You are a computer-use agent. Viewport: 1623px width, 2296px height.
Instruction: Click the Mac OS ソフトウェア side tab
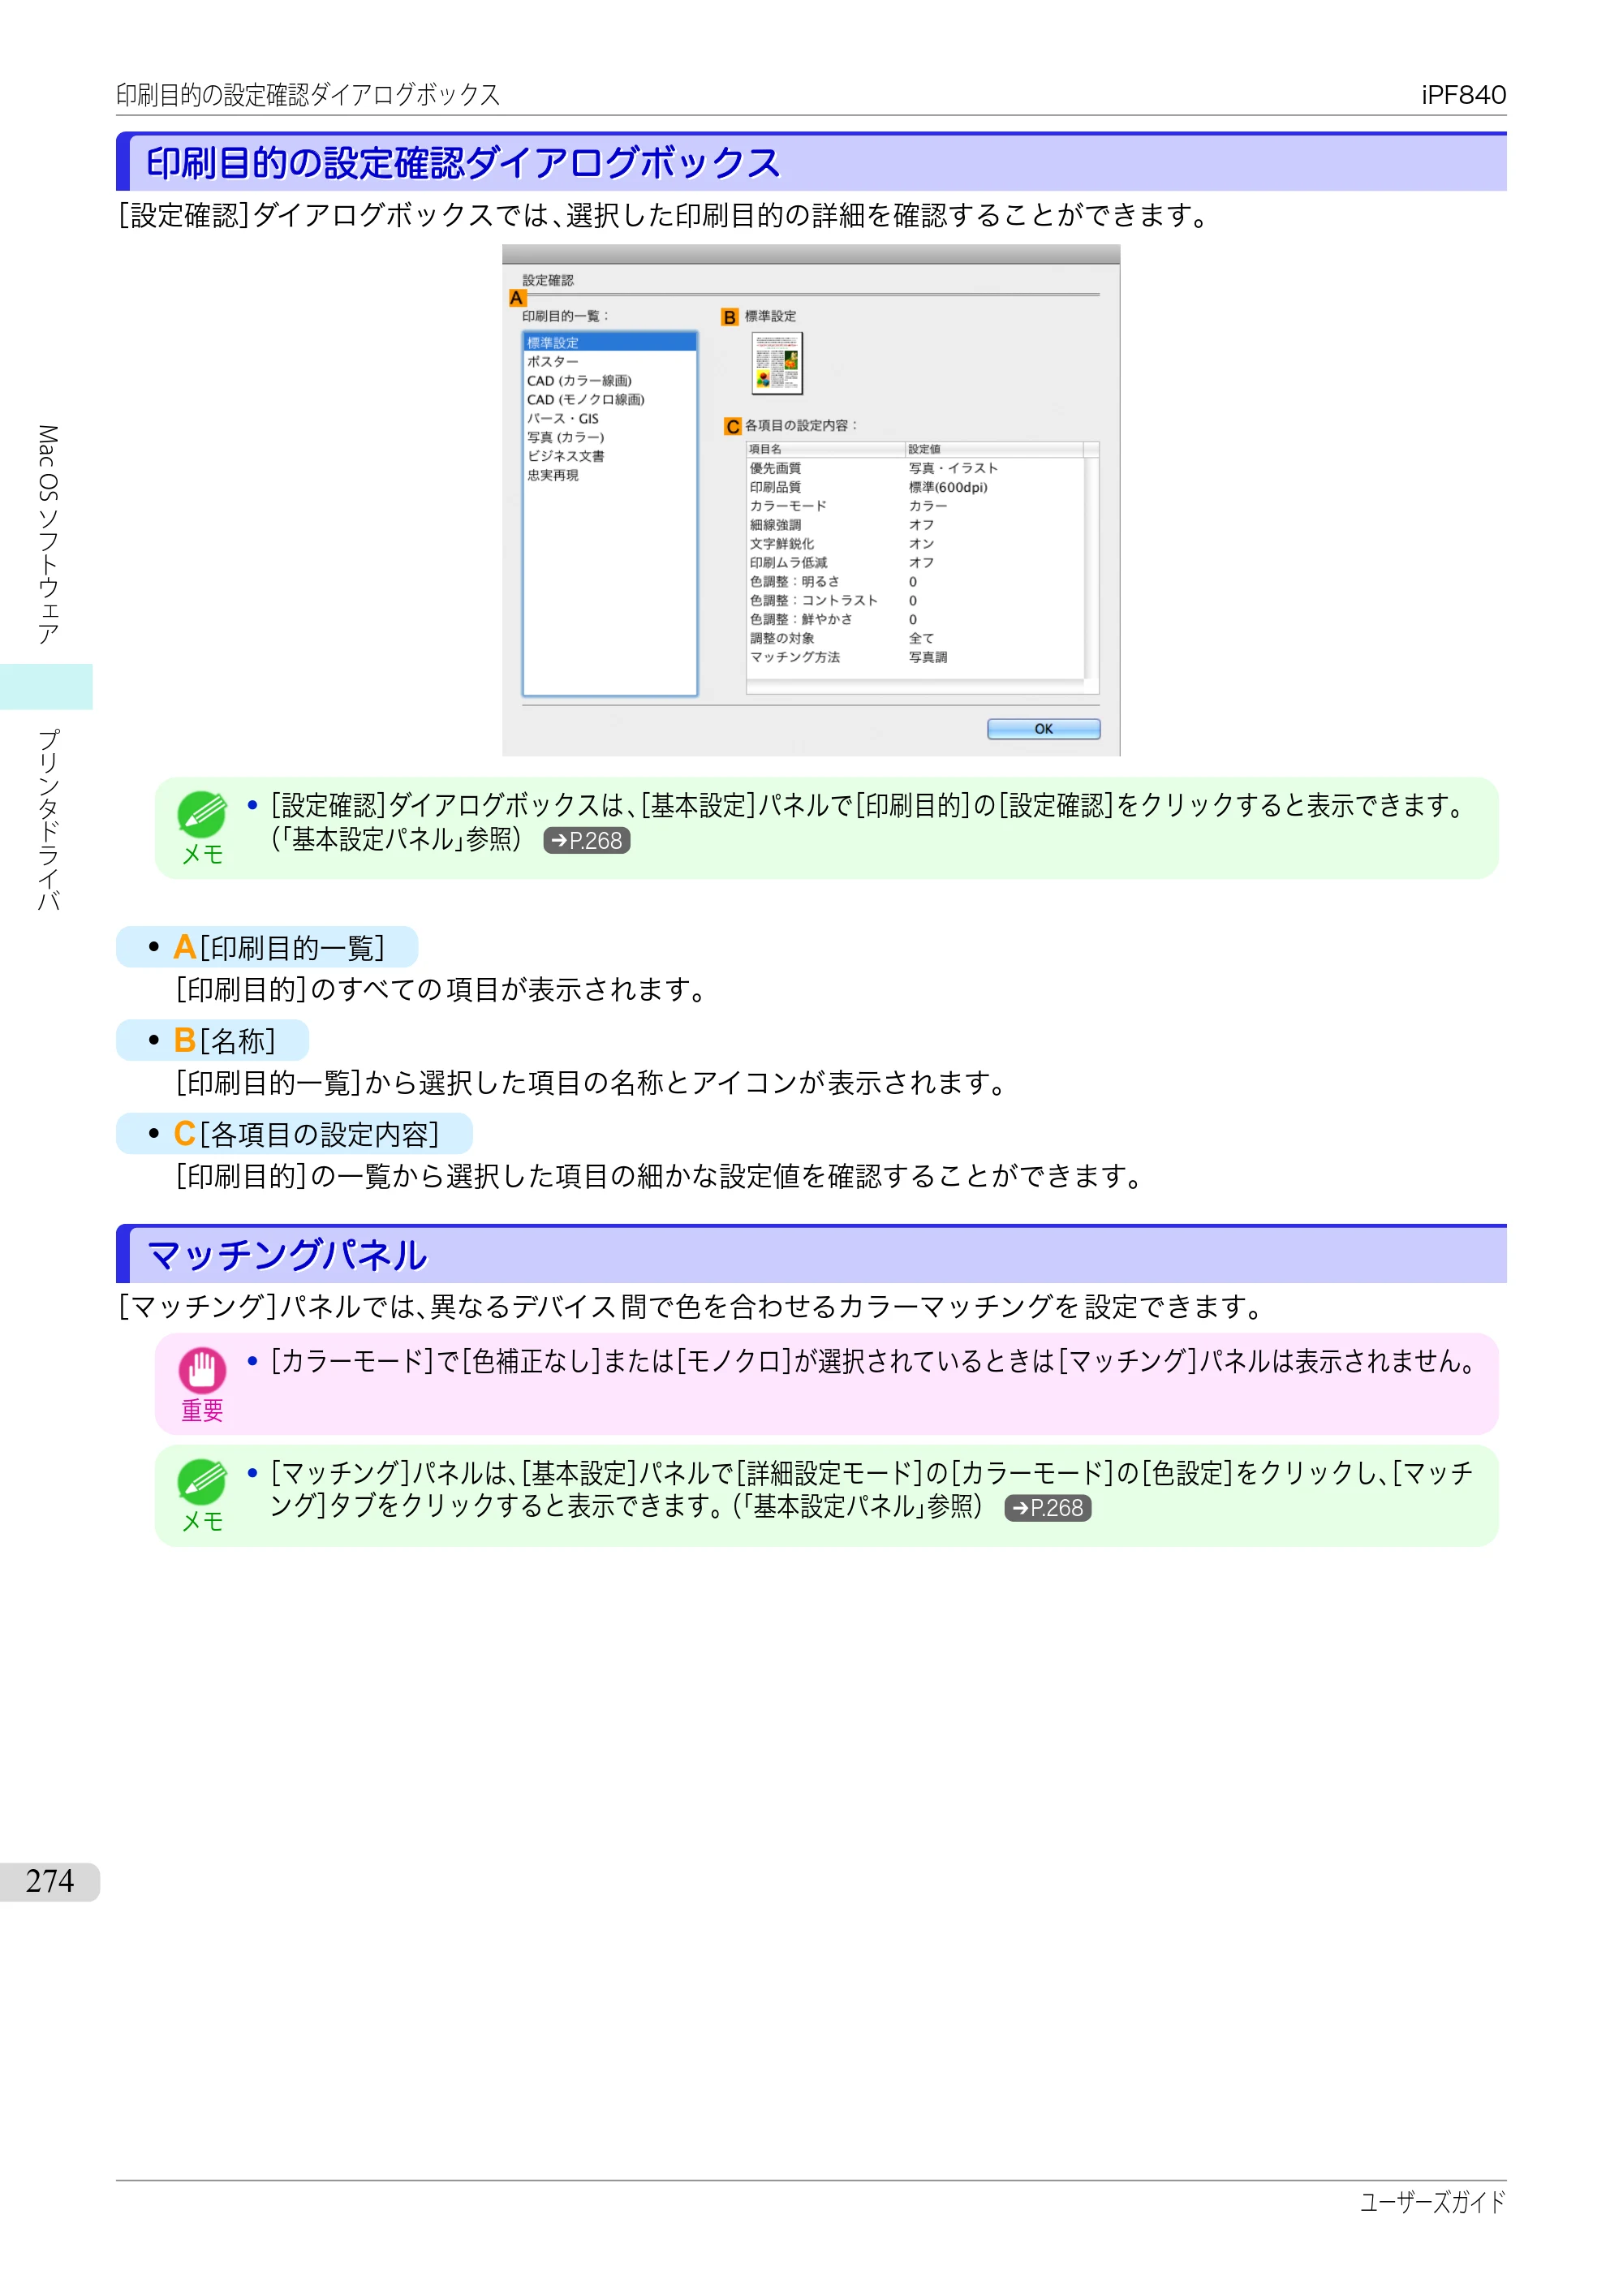point(47,535)
